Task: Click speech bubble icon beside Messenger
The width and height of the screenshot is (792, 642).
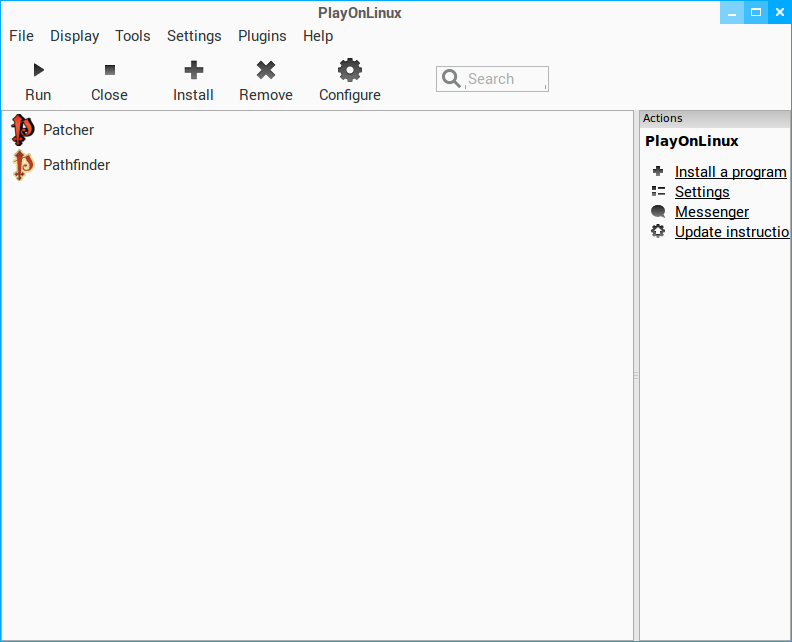Action: click(x=658, y=211)
